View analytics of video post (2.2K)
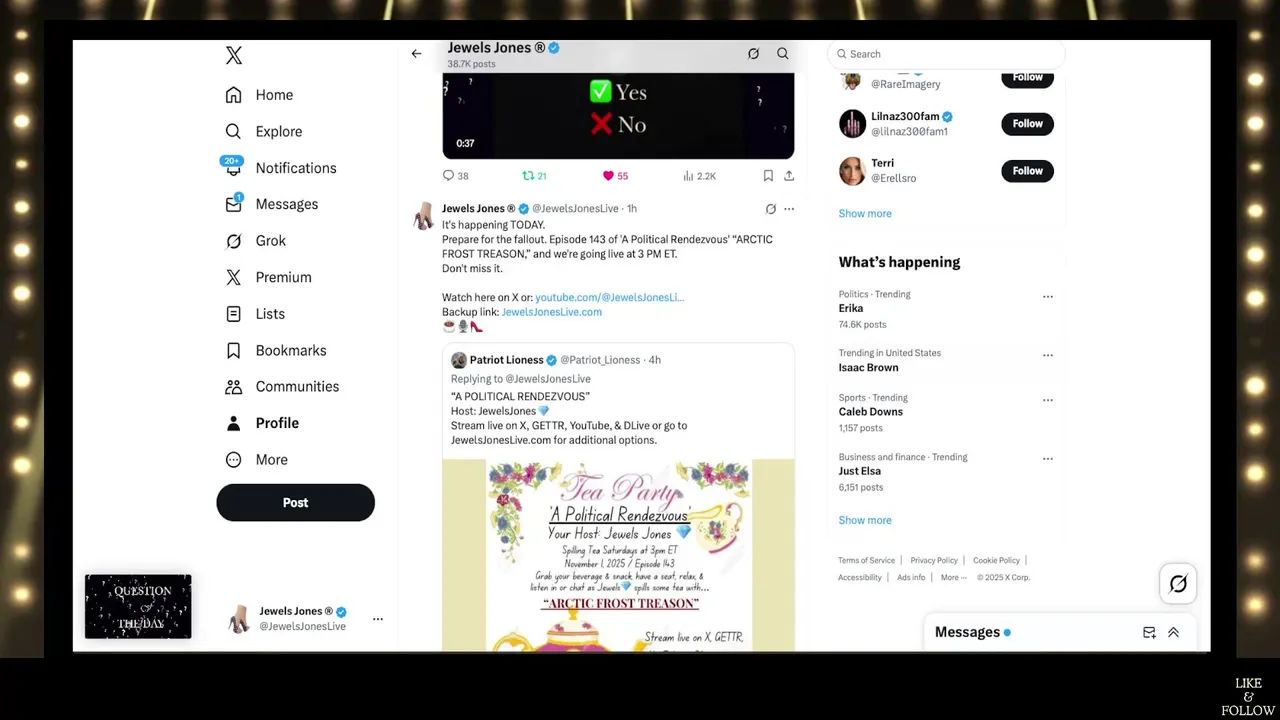1280x720 pixels. tap(699, 176)
